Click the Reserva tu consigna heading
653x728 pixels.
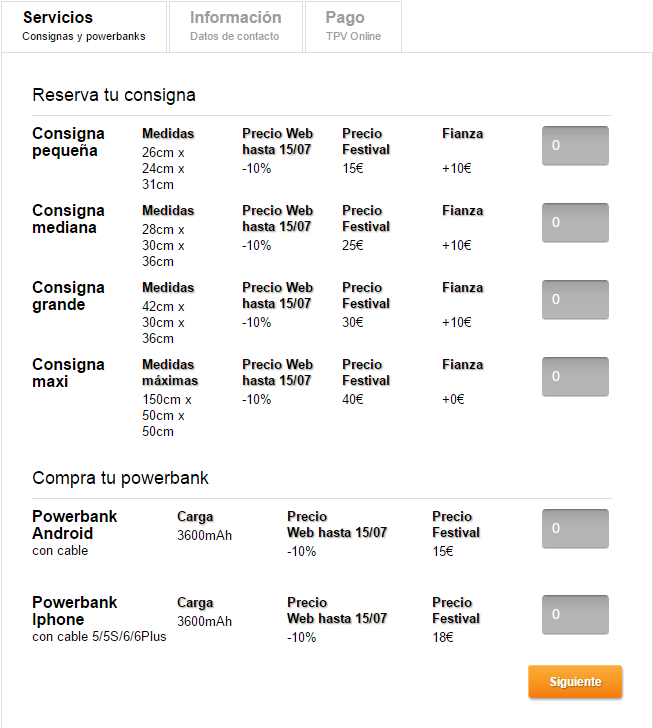point(114,95)
